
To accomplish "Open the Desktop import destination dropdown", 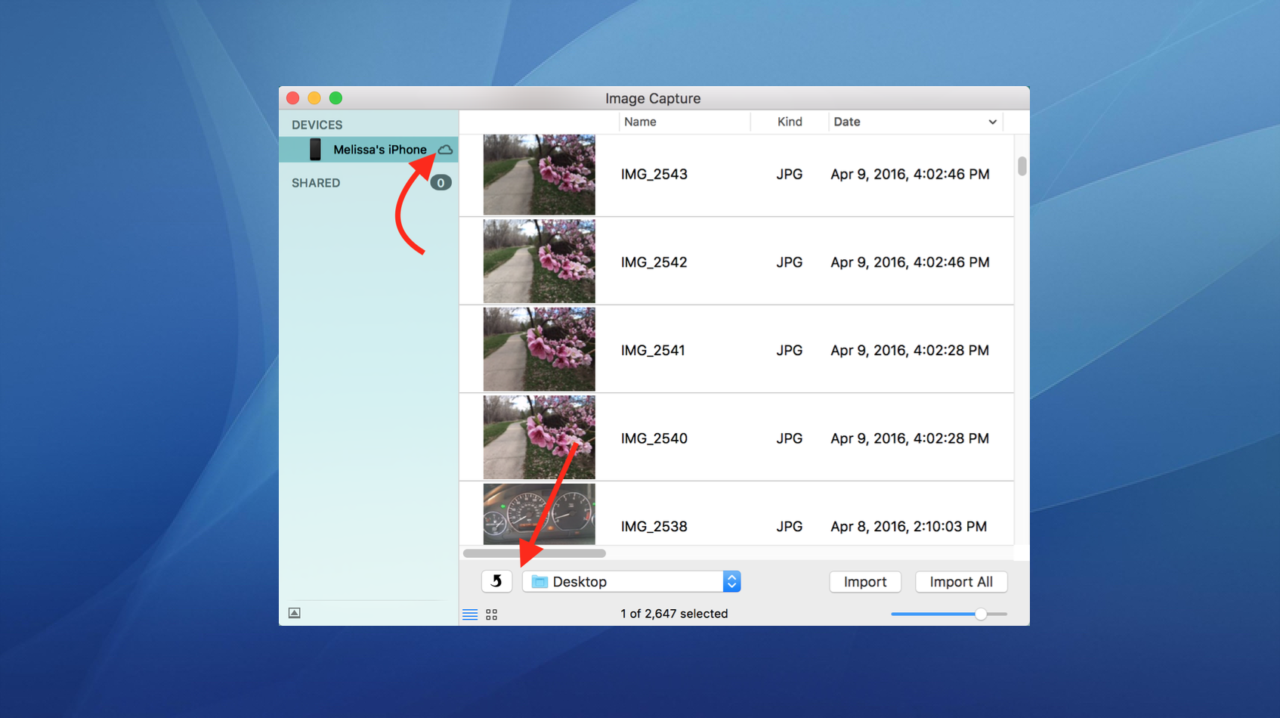I will [631, 581].
